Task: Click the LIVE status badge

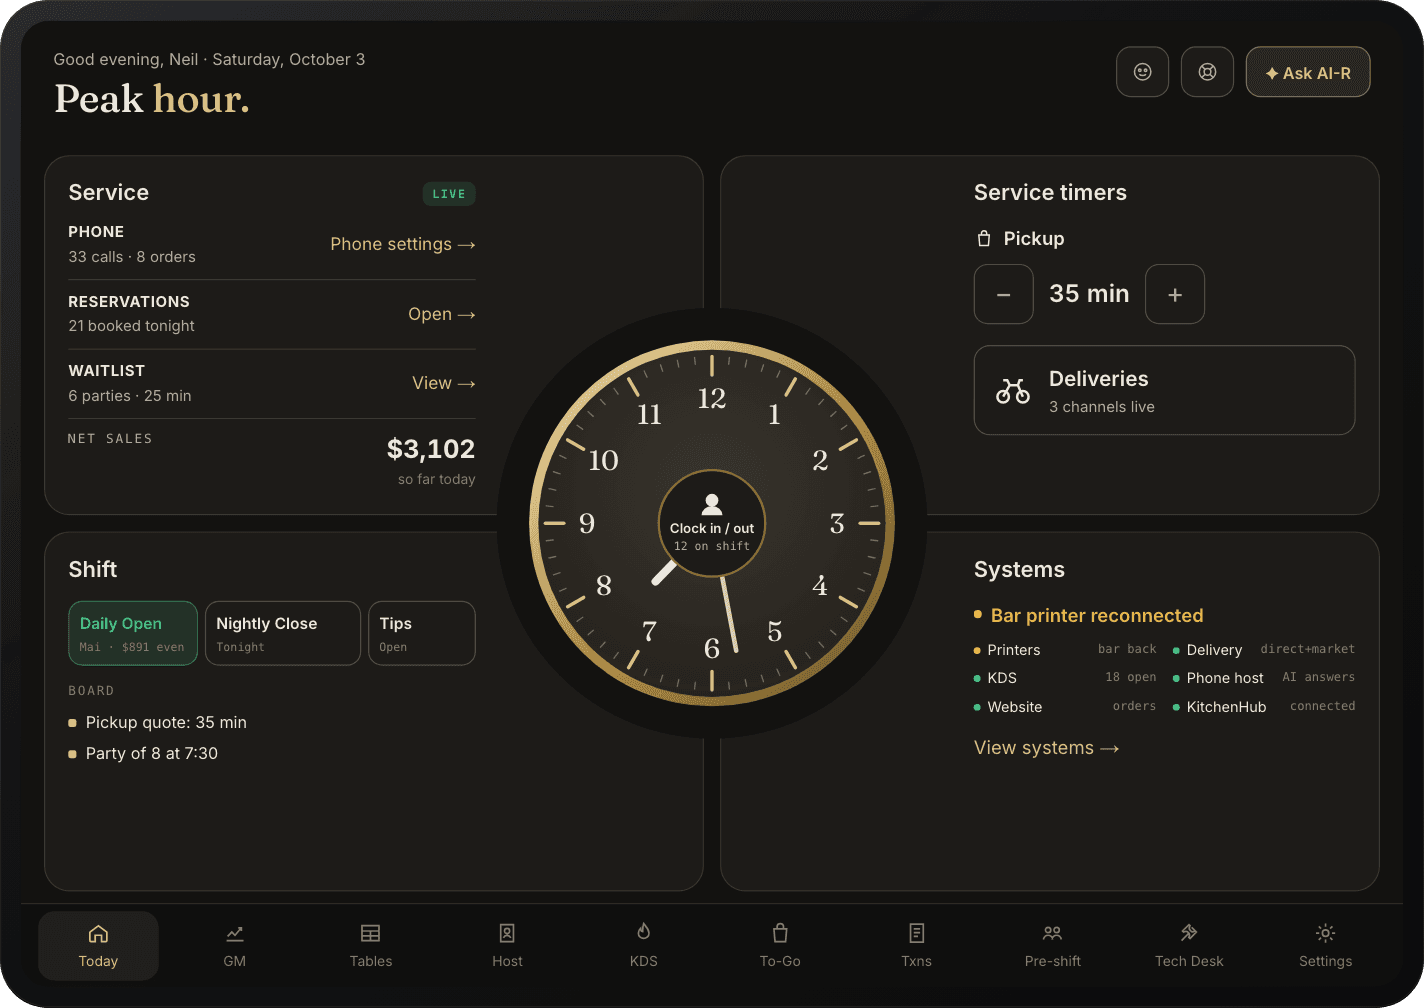Action: [449, 194]
